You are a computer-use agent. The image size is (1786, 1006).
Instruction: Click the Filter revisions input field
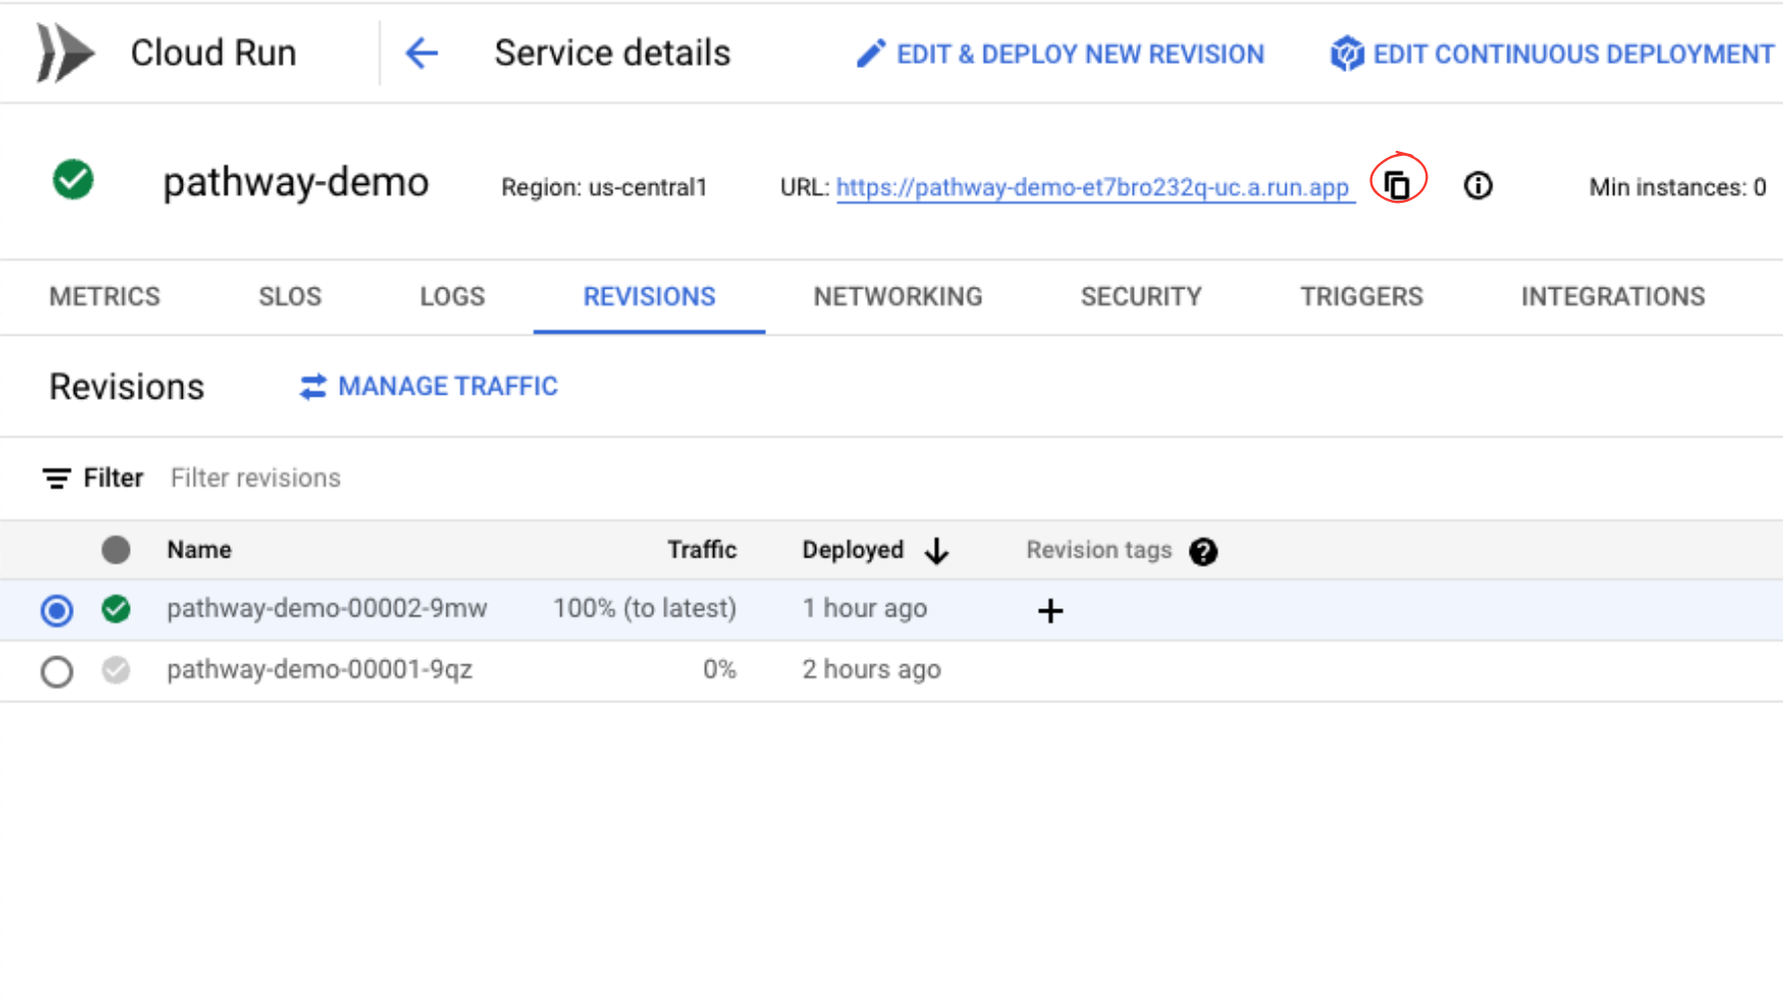coord(256,478)
